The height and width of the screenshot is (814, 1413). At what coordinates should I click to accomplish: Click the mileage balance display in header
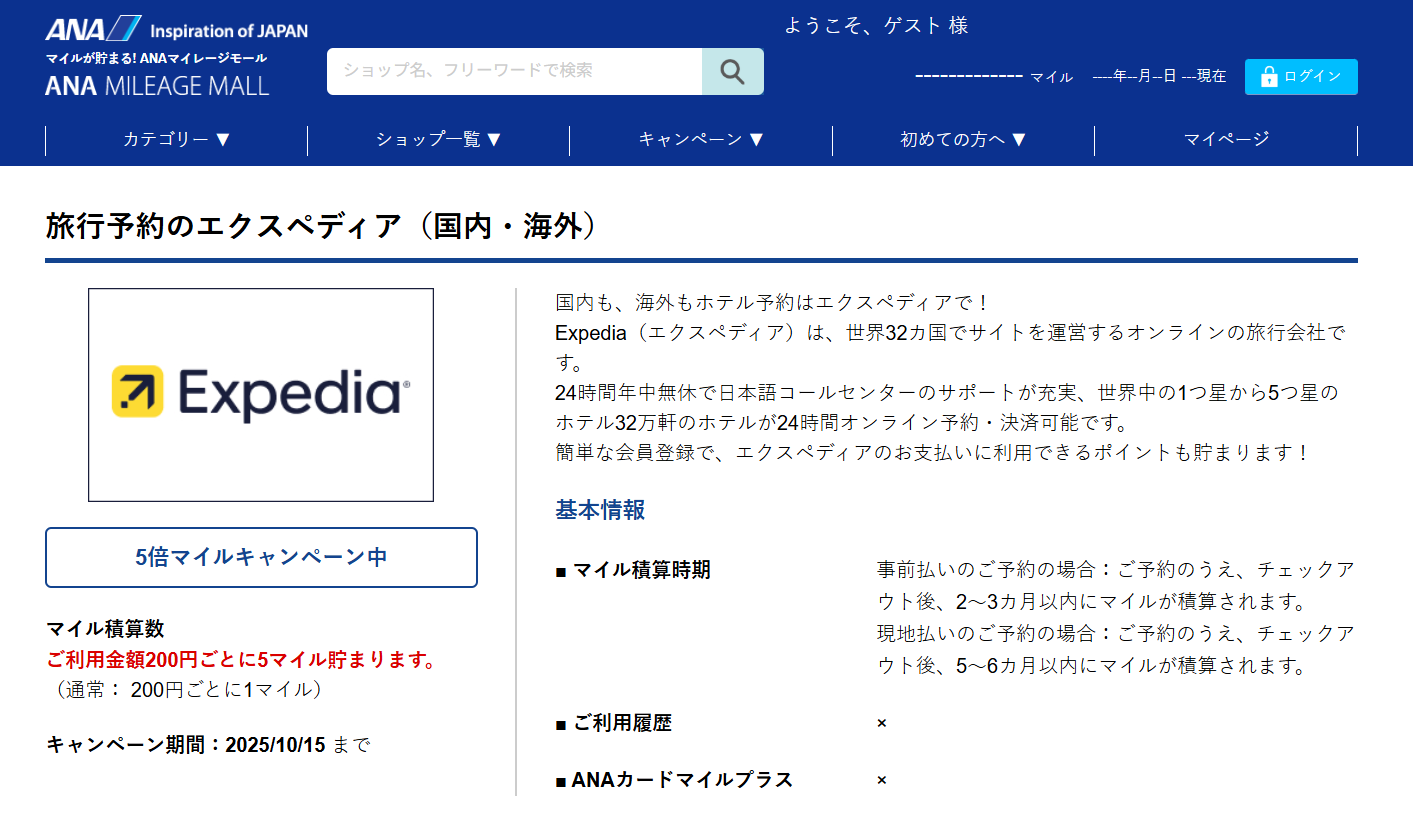993,77
